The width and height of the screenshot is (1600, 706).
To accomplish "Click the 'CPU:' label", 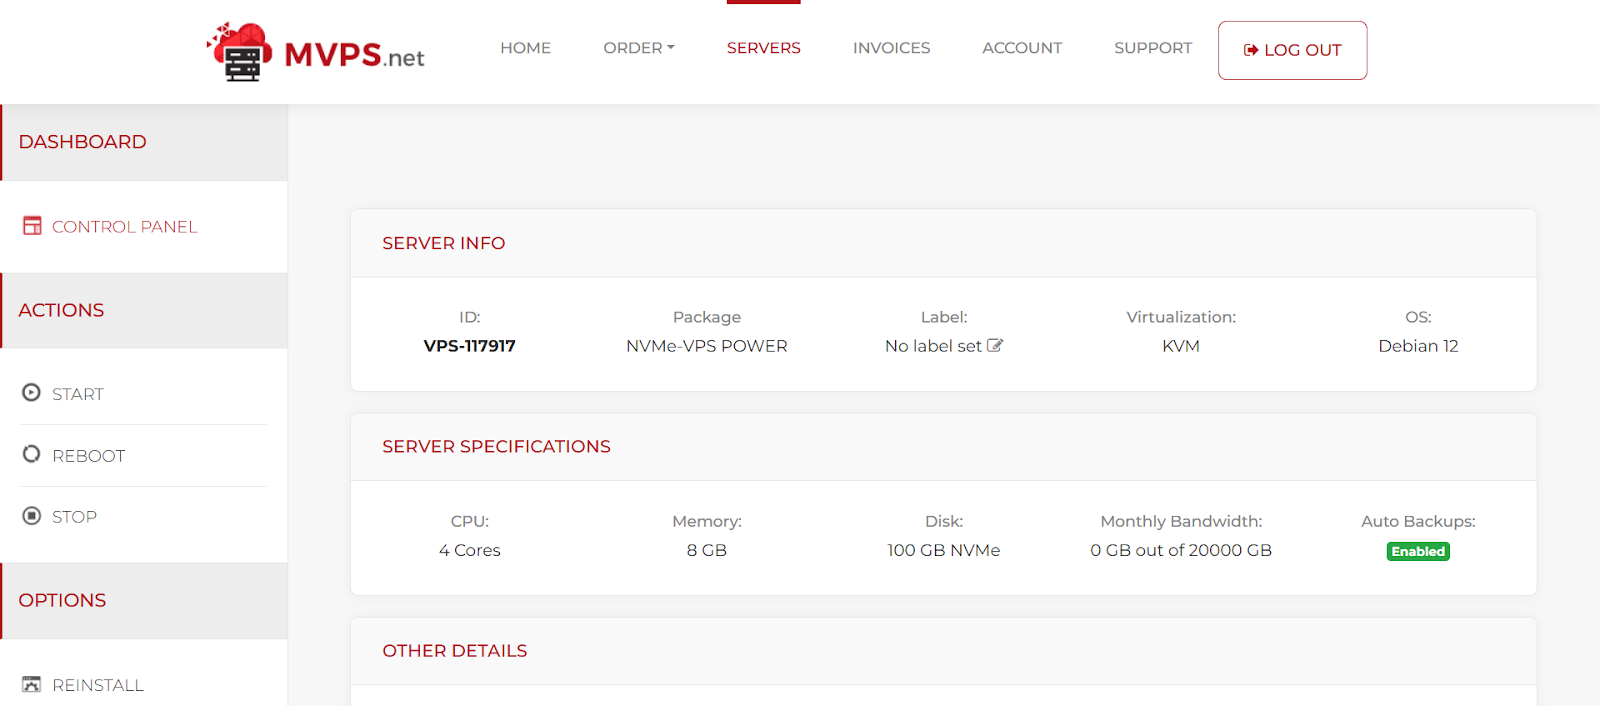I will pos(470,521).
